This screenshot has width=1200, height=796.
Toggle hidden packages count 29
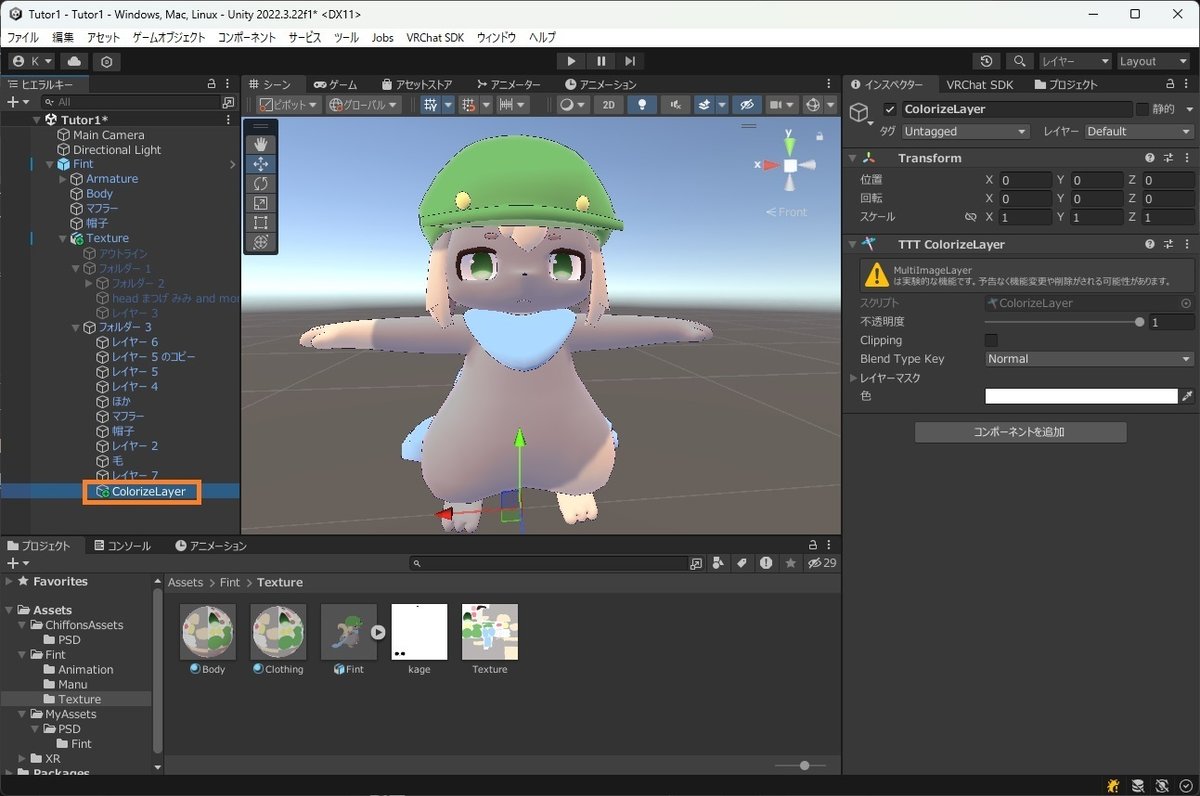[x=822, y=564]
